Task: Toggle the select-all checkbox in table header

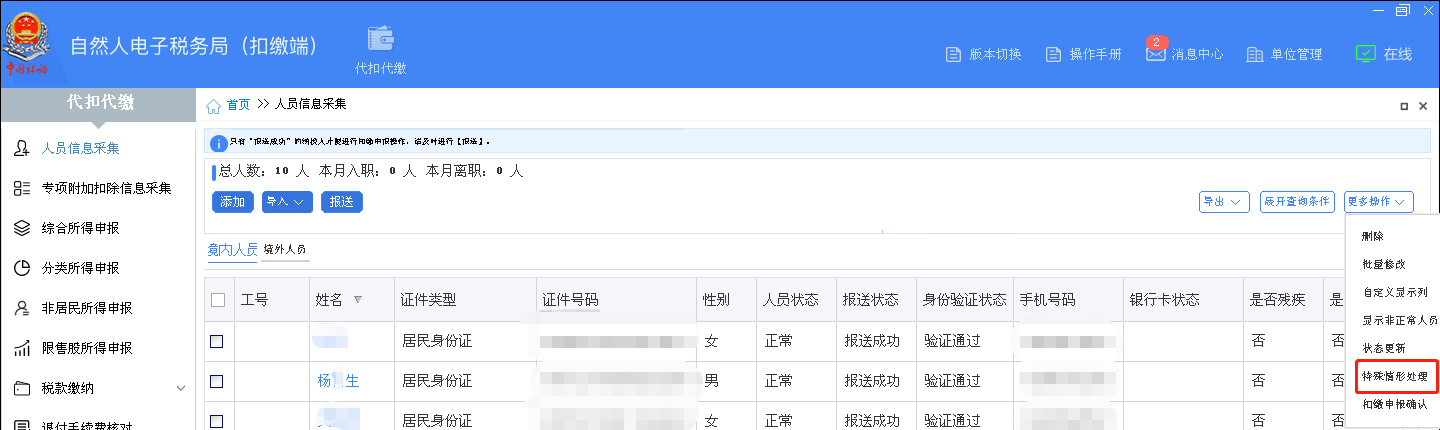Action: (x=218, y=300)
